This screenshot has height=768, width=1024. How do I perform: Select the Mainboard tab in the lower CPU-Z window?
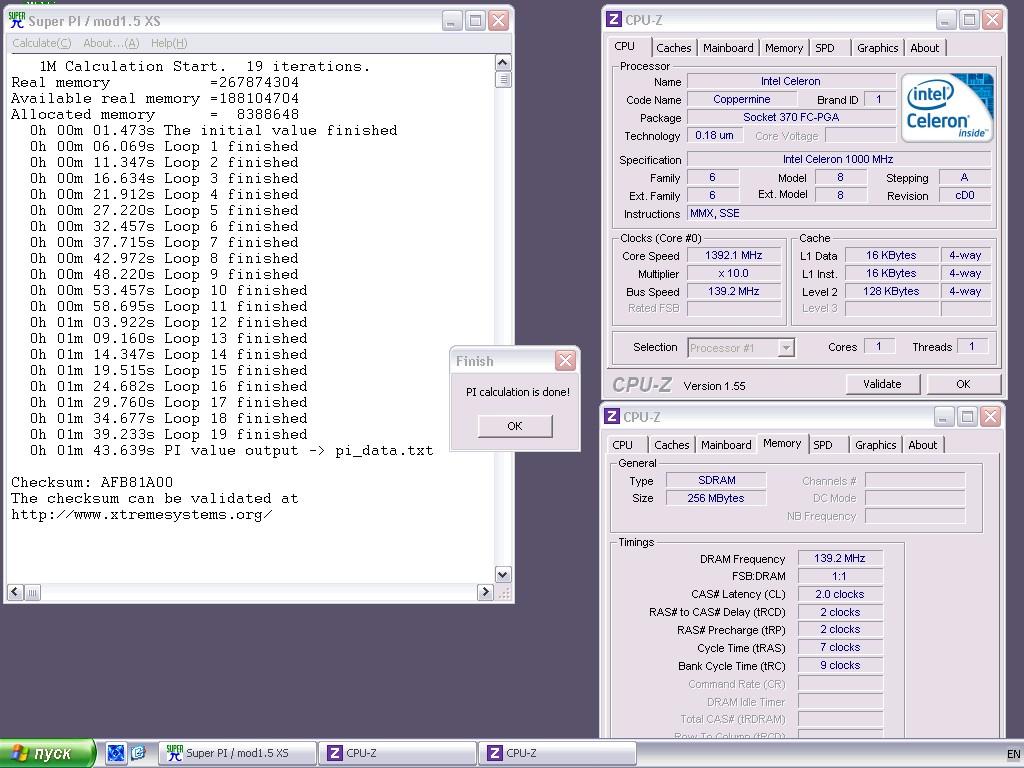click(x=726, y=445)
